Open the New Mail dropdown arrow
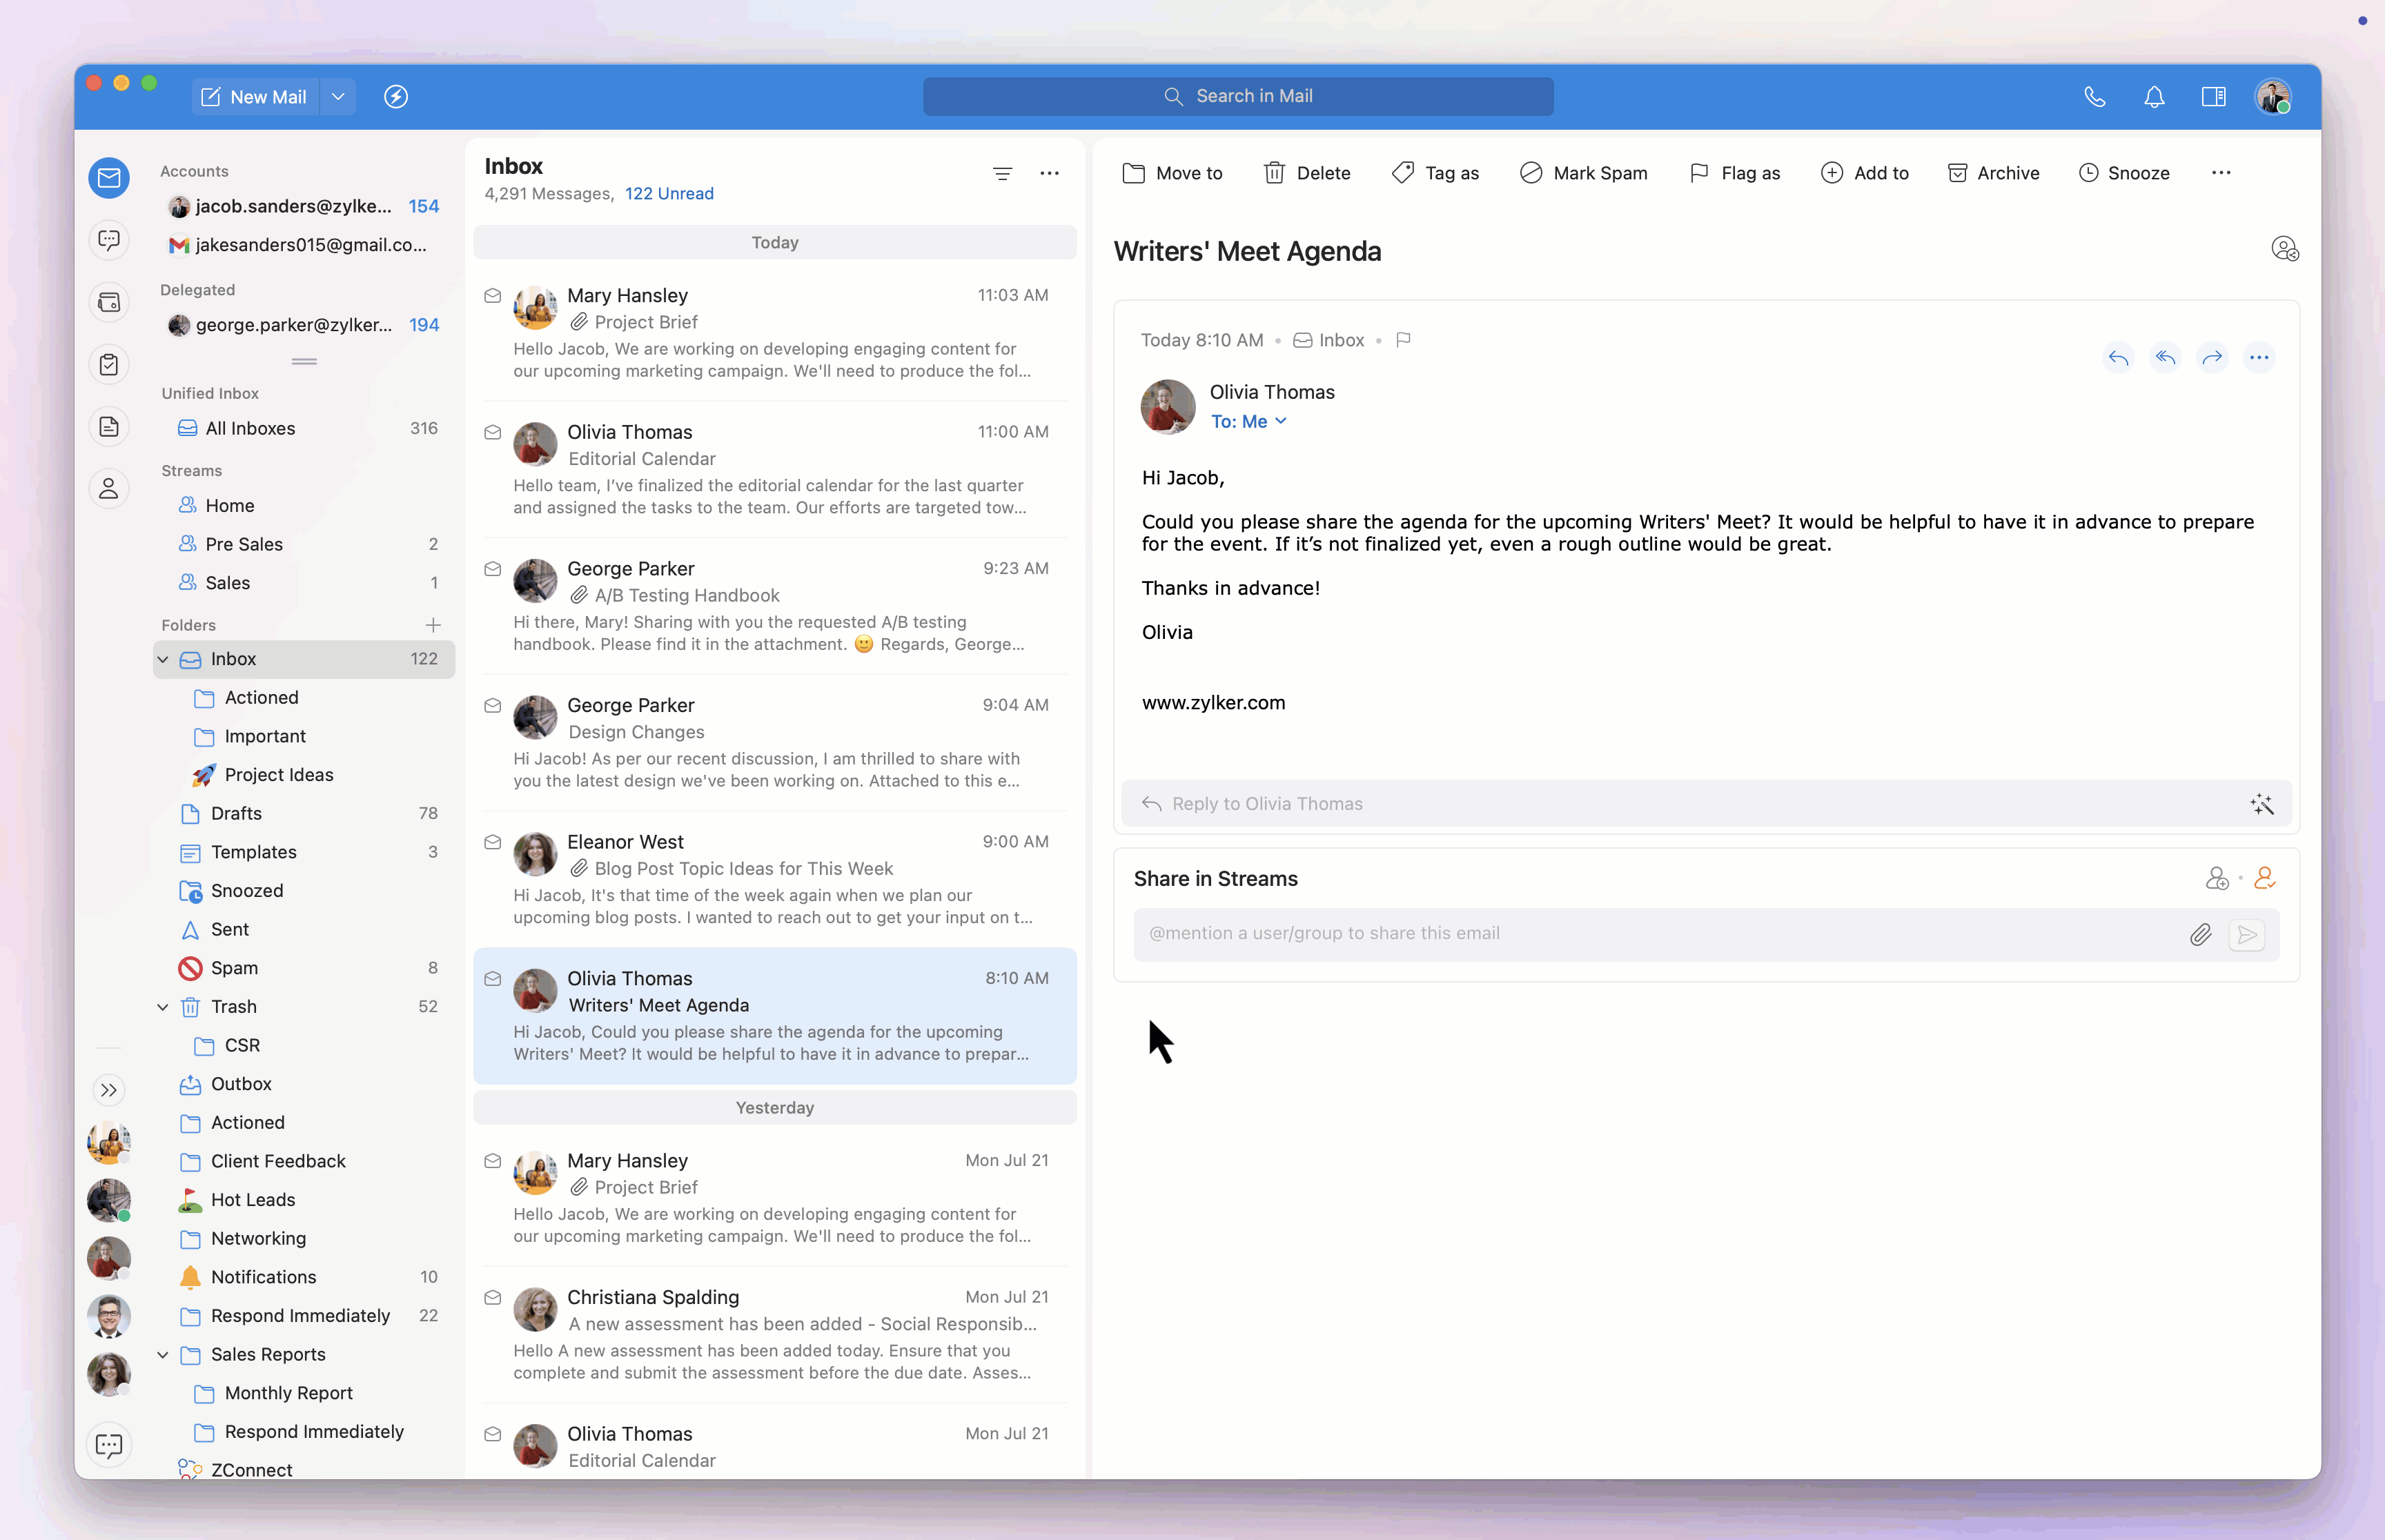The width and height of the screenshot is (2385, 1540). pos(338,97)
